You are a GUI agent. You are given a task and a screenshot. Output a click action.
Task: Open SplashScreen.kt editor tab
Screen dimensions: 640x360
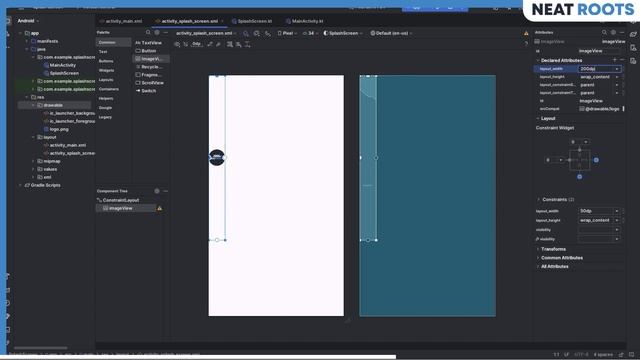(252, 21)
